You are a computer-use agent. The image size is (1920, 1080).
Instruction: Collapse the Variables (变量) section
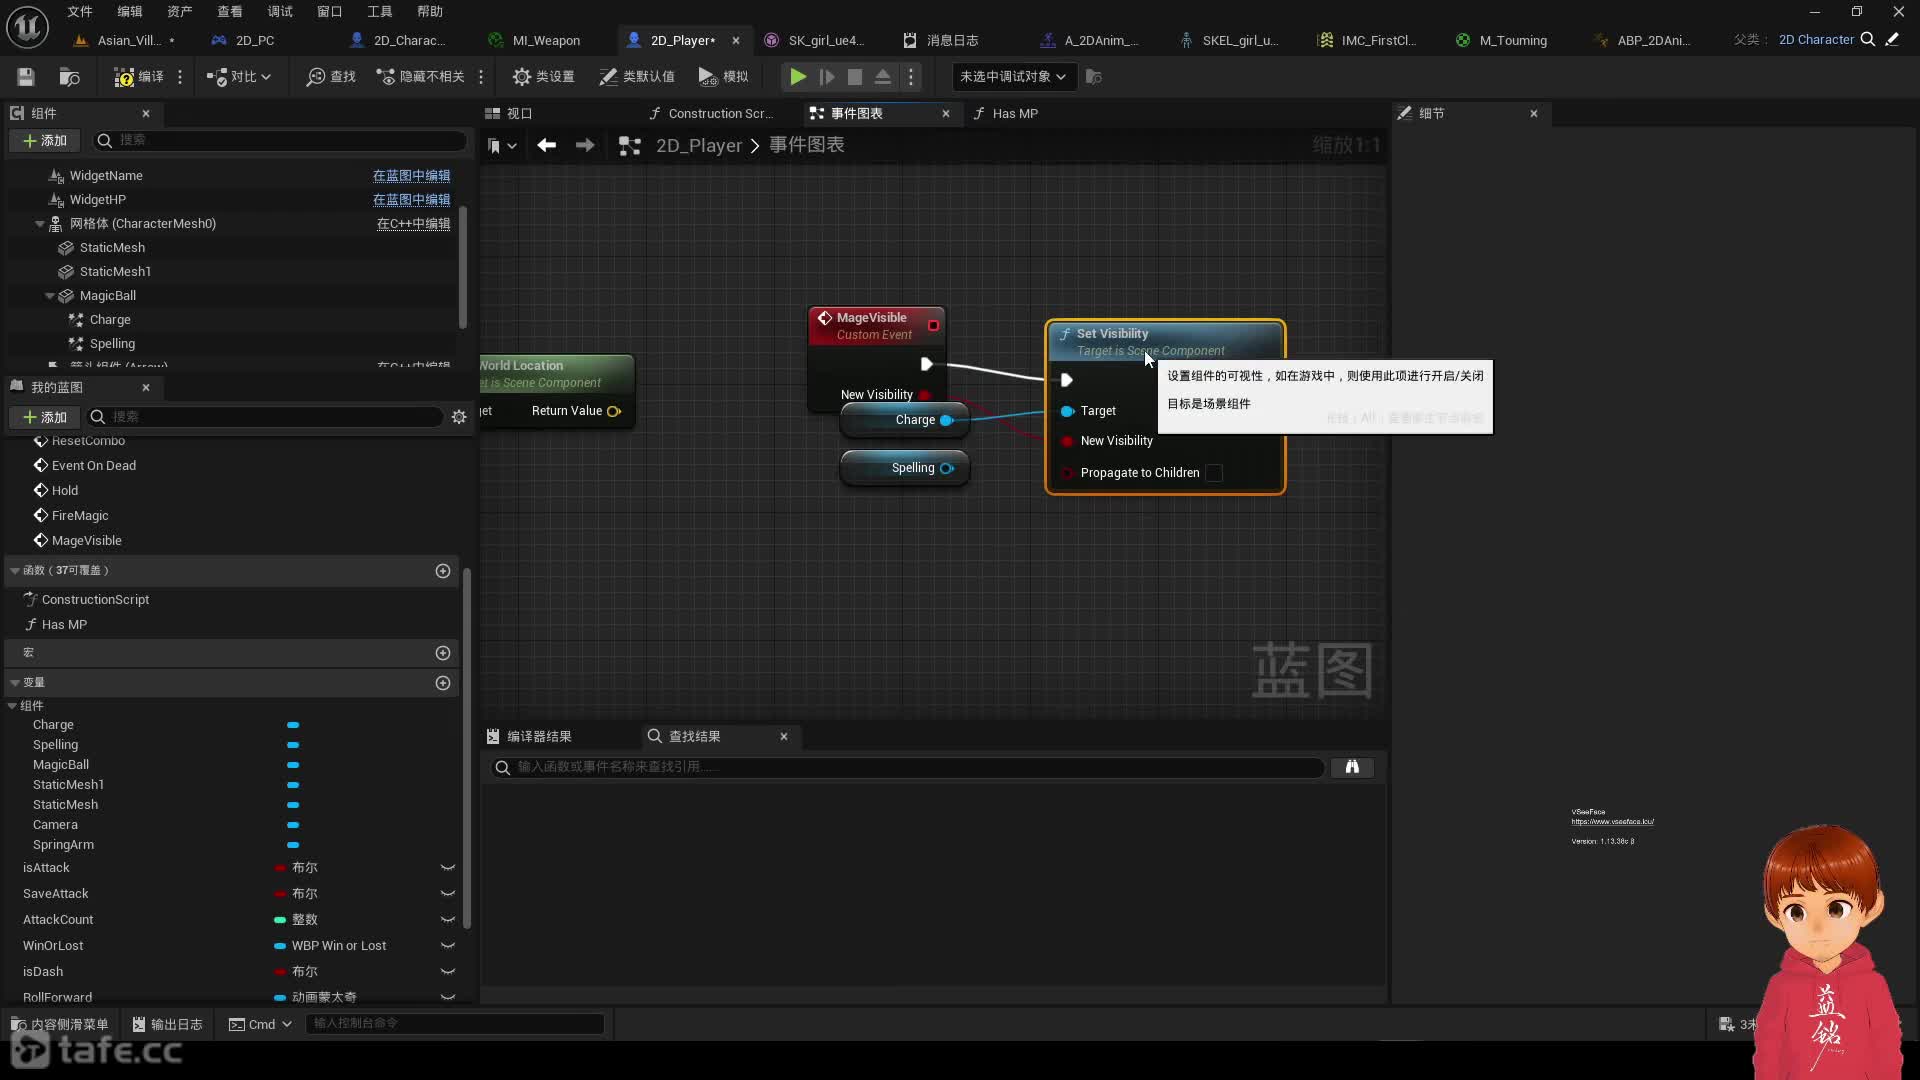15,683
